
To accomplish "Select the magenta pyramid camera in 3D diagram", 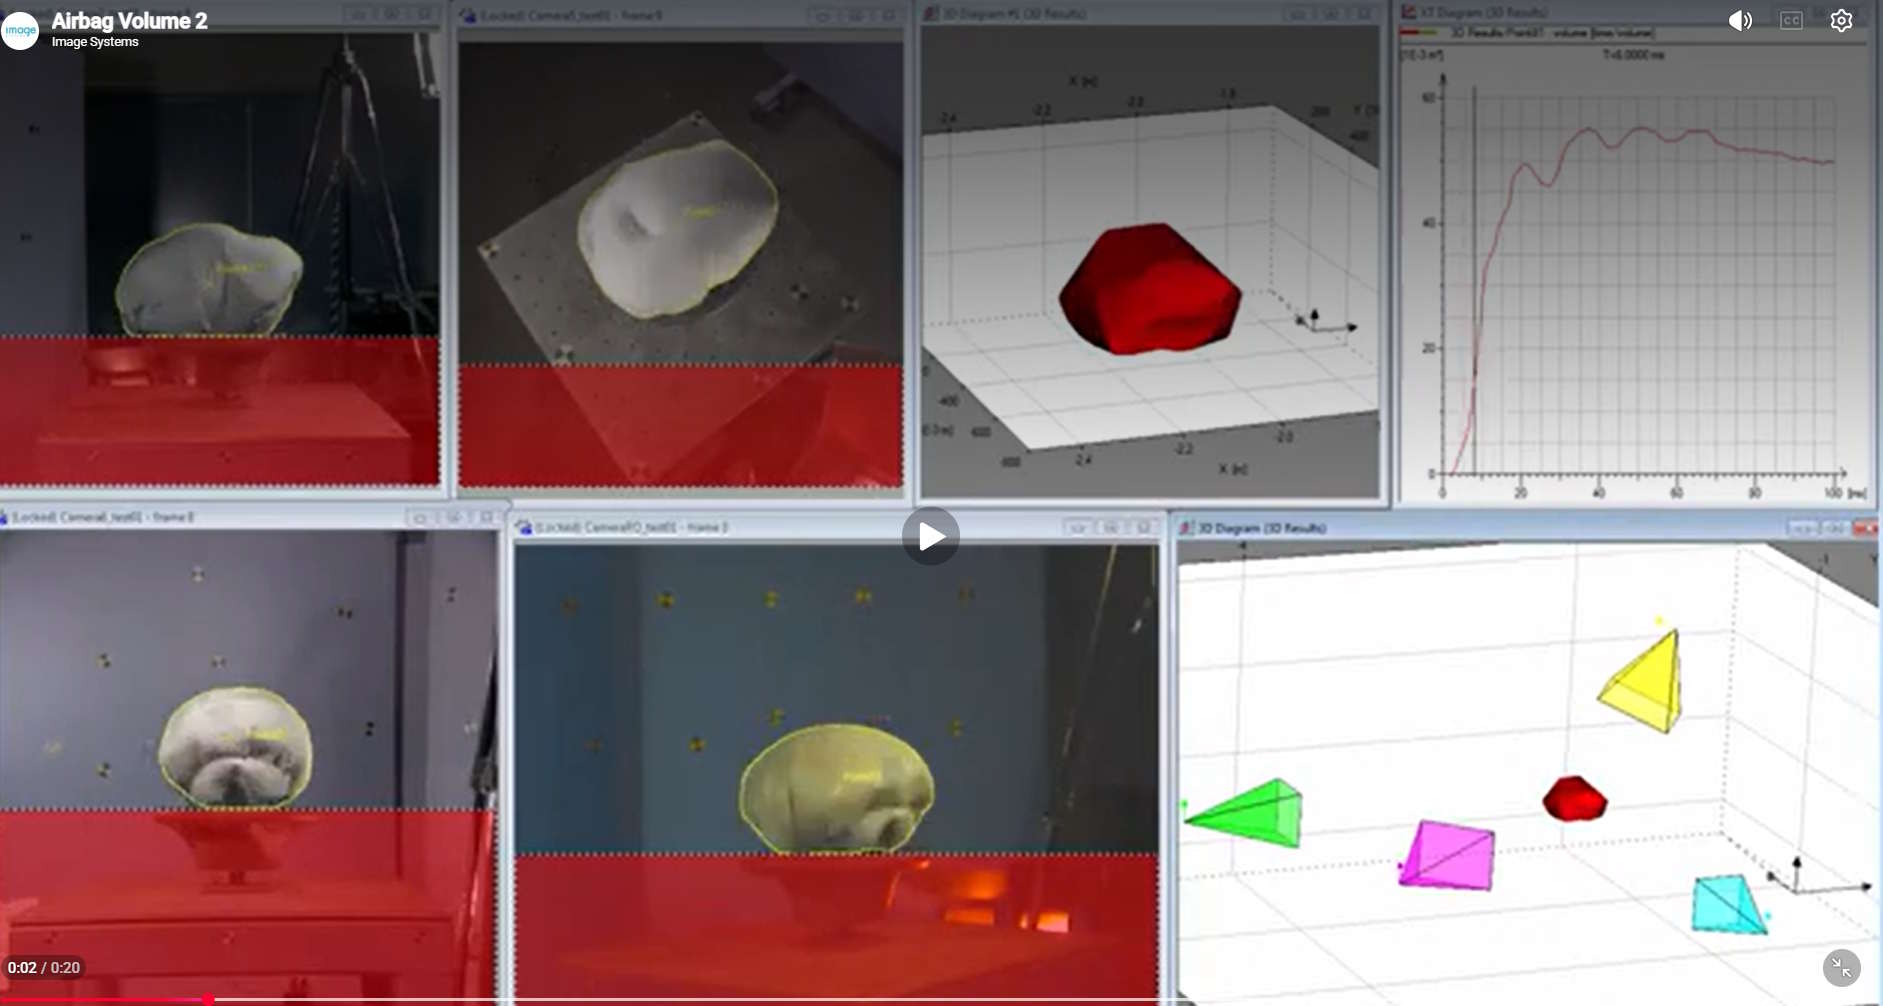I will [x=1449, y=855].
